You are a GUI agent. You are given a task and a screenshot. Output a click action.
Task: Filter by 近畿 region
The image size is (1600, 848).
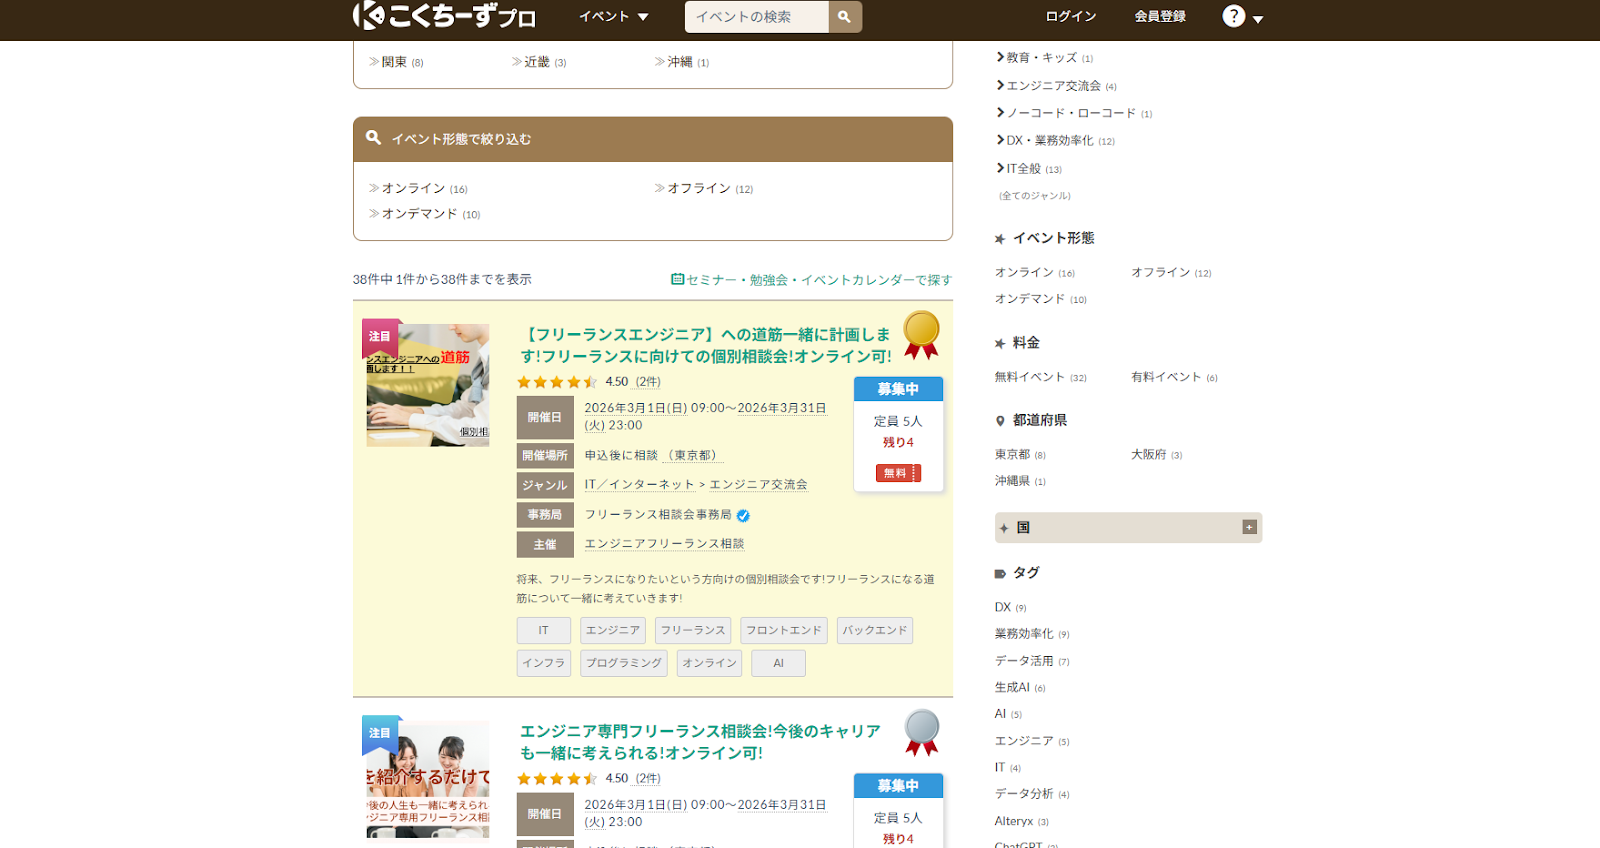coord(539,62)
